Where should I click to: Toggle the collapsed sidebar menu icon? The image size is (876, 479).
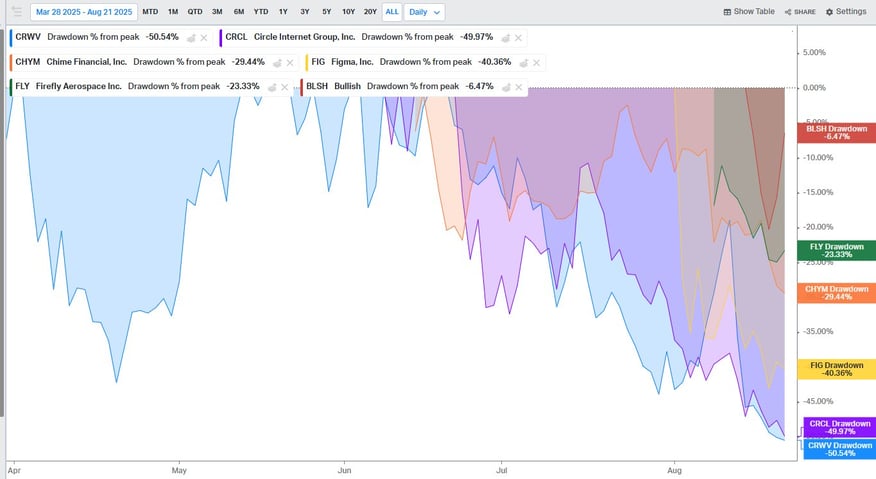point(17,12)
